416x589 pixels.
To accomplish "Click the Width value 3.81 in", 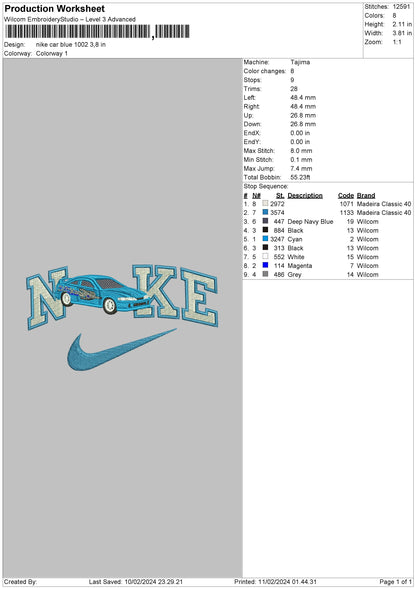I will (x=402, y=33).
